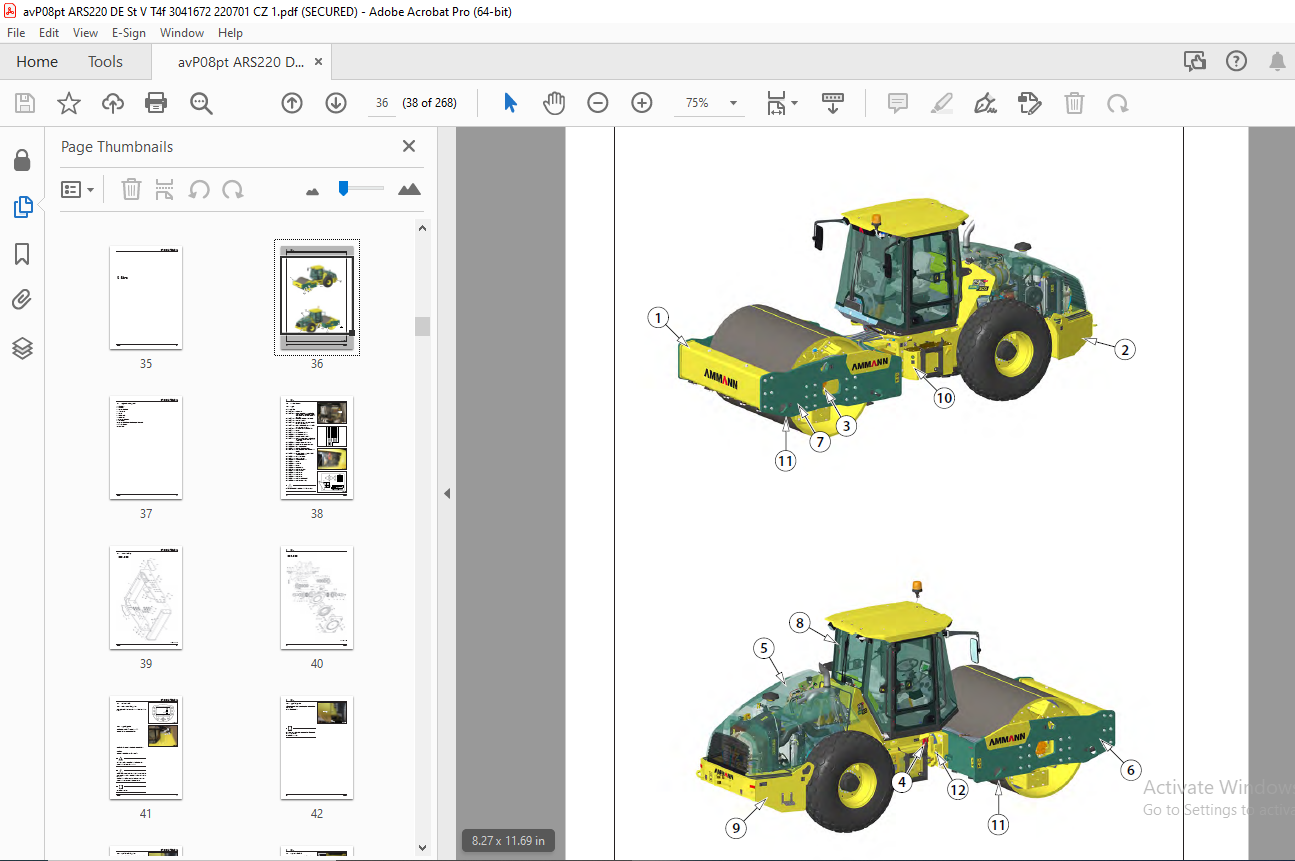This screenshot has width=1295, height=861.
Task: Rotate clockwise in the thumbnails panel
Action: click(x=233, y=189)
